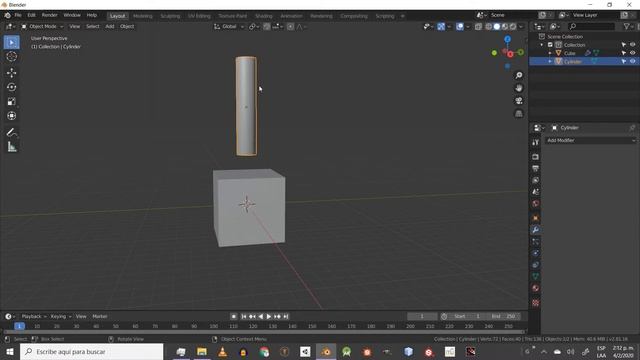Select the Scale tool
This screenshot has height=360, width=640.
tap(11, 101)
